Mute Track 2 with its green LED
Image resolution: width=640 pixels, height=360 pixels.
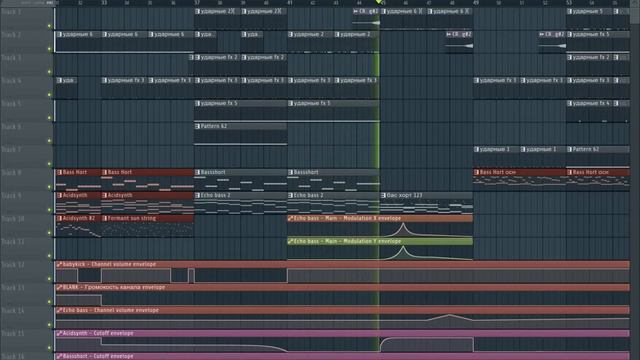(x=50, y=49)
